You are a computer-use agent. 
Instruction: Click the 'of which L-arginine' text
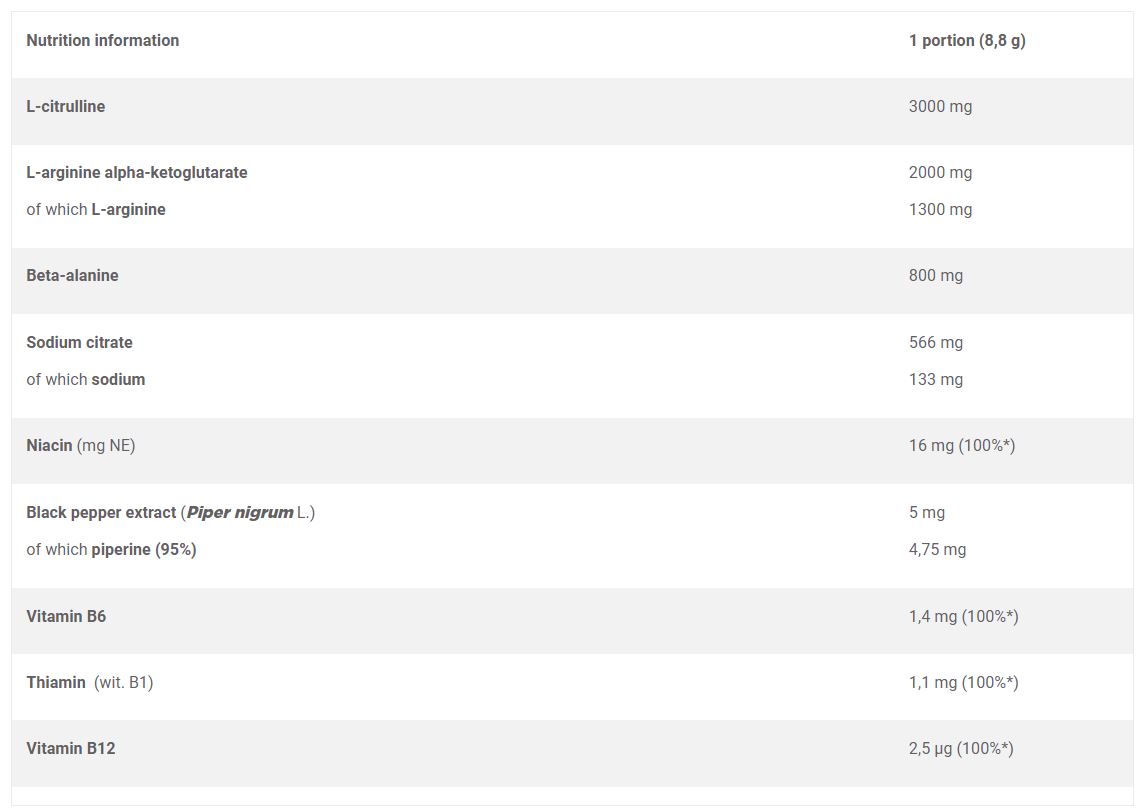click(96, 210)
